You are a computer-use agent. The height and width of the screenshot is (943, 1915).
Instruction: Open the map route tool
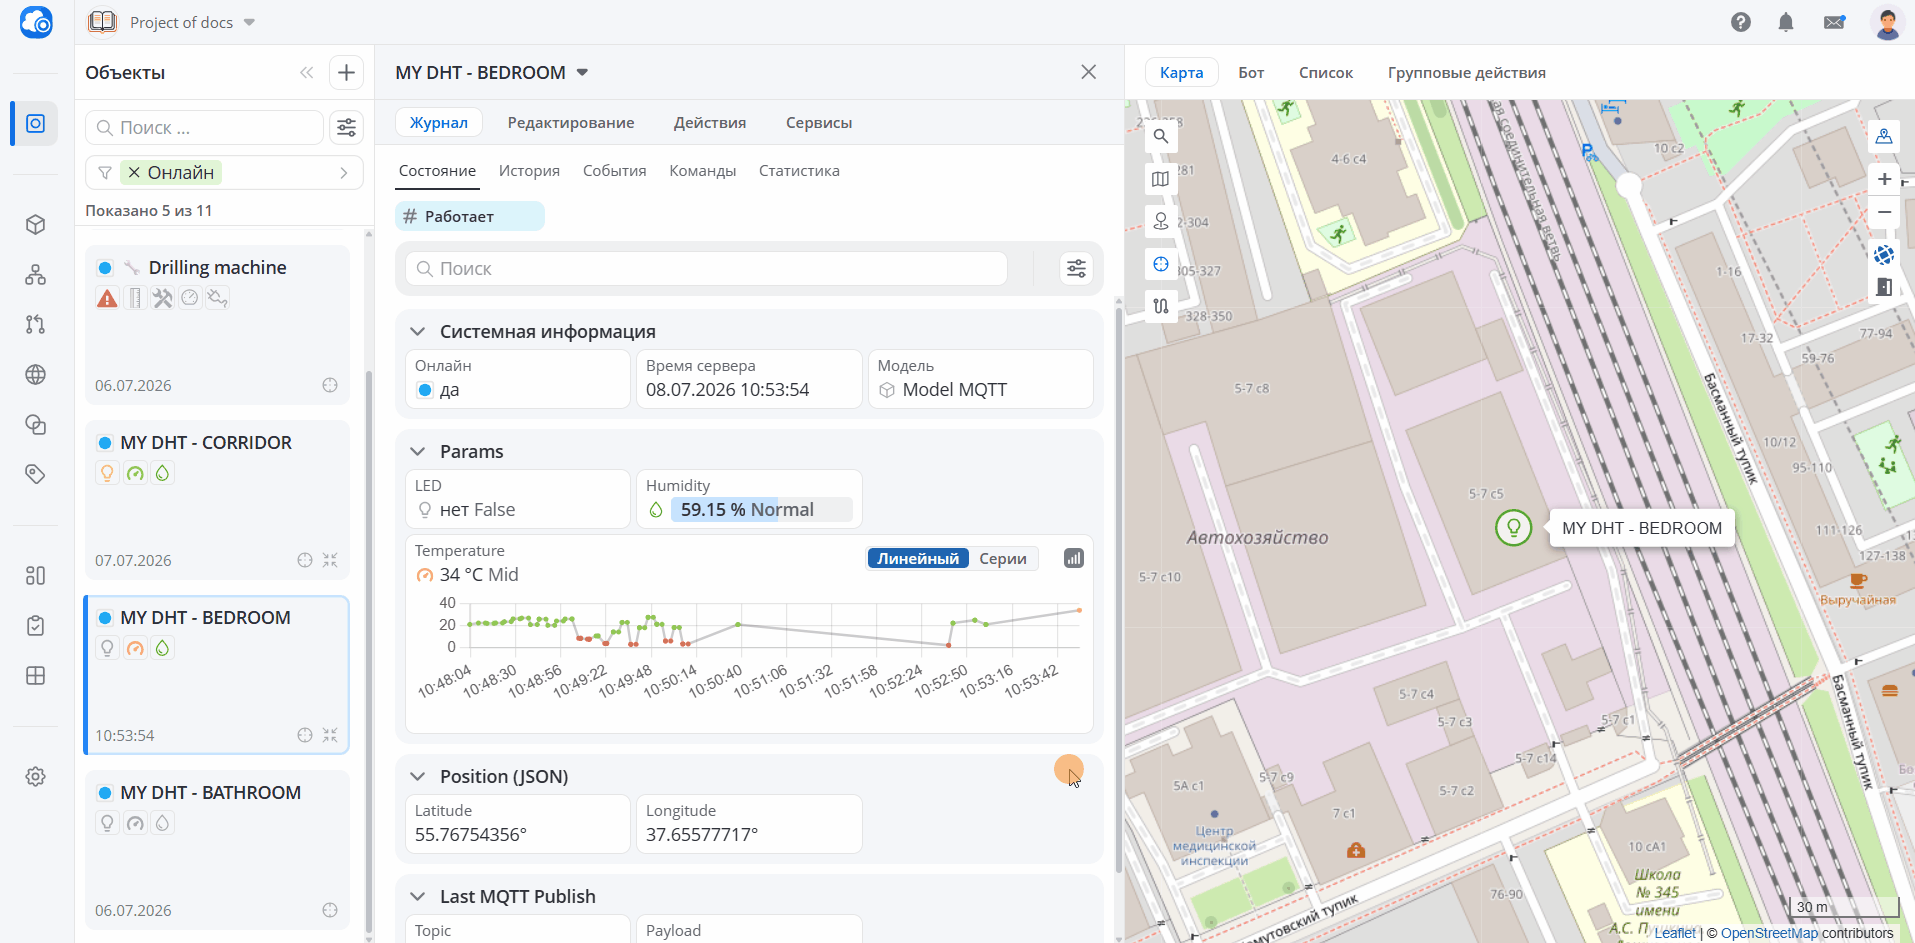coord(1160,306)
